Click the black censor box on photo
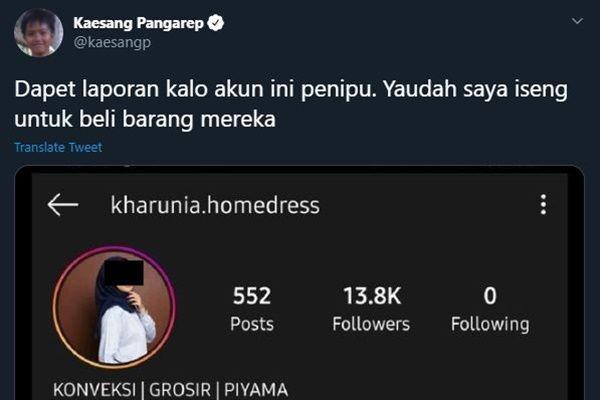Viewport: 600px width, 400px height. click(x=124, y=273)
